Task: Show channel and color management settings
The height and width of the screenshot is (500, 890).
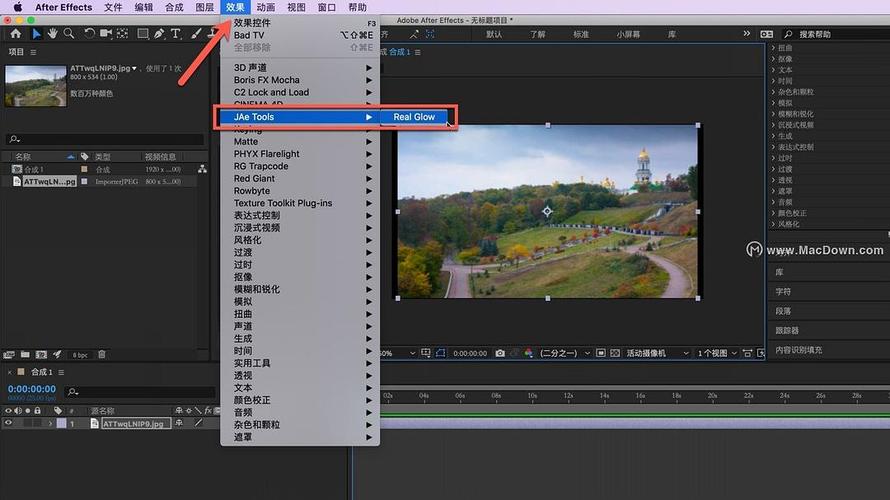Action: tap(528, 353)
